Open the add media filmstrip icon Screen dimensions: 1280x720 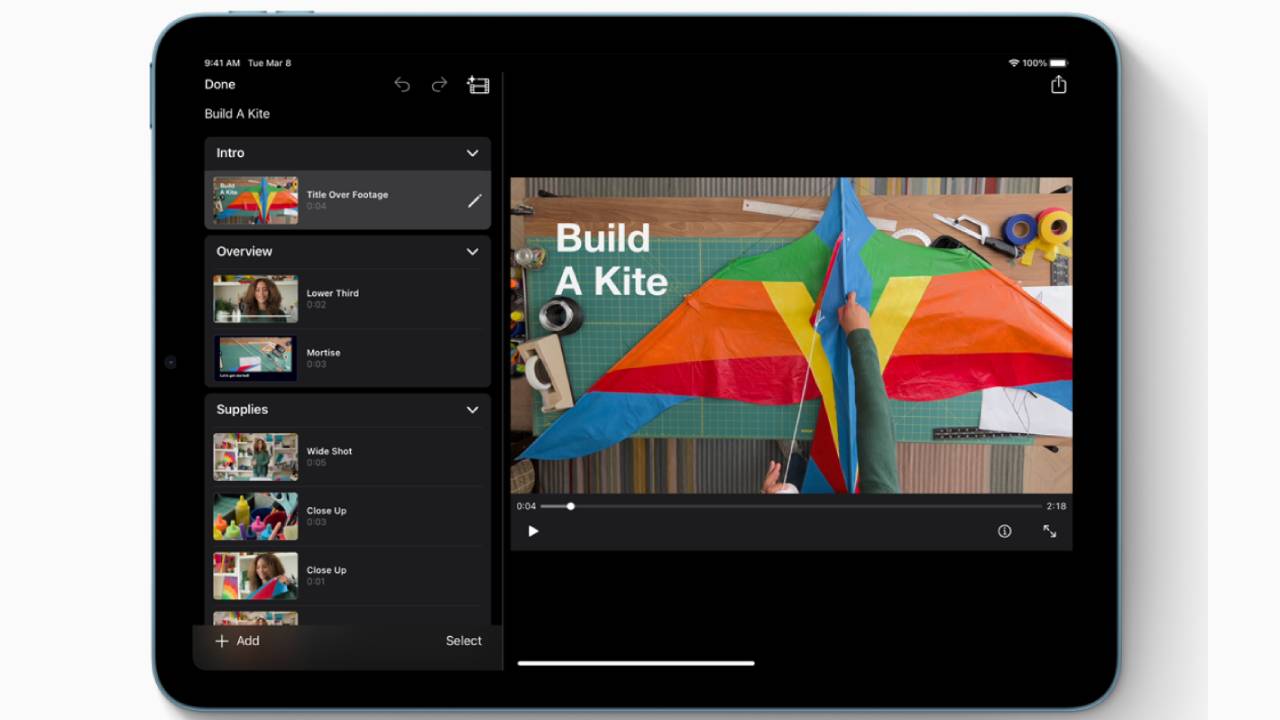pos(478,85)
